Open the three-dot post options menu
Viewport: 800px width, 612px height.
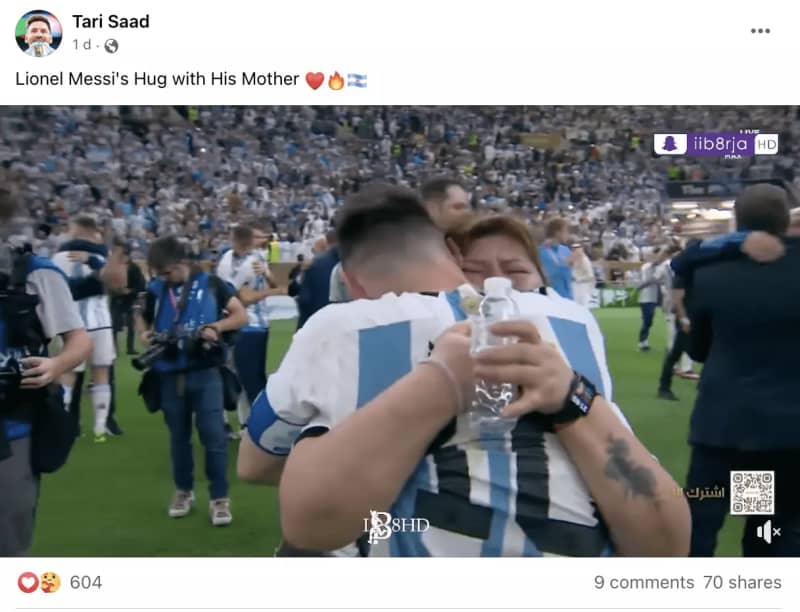pos(760,31)
